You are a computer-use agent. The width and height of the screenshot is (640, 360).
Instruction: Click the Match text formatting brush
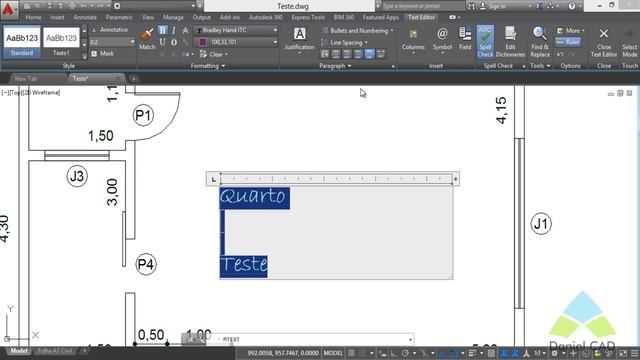pos(147,38)
